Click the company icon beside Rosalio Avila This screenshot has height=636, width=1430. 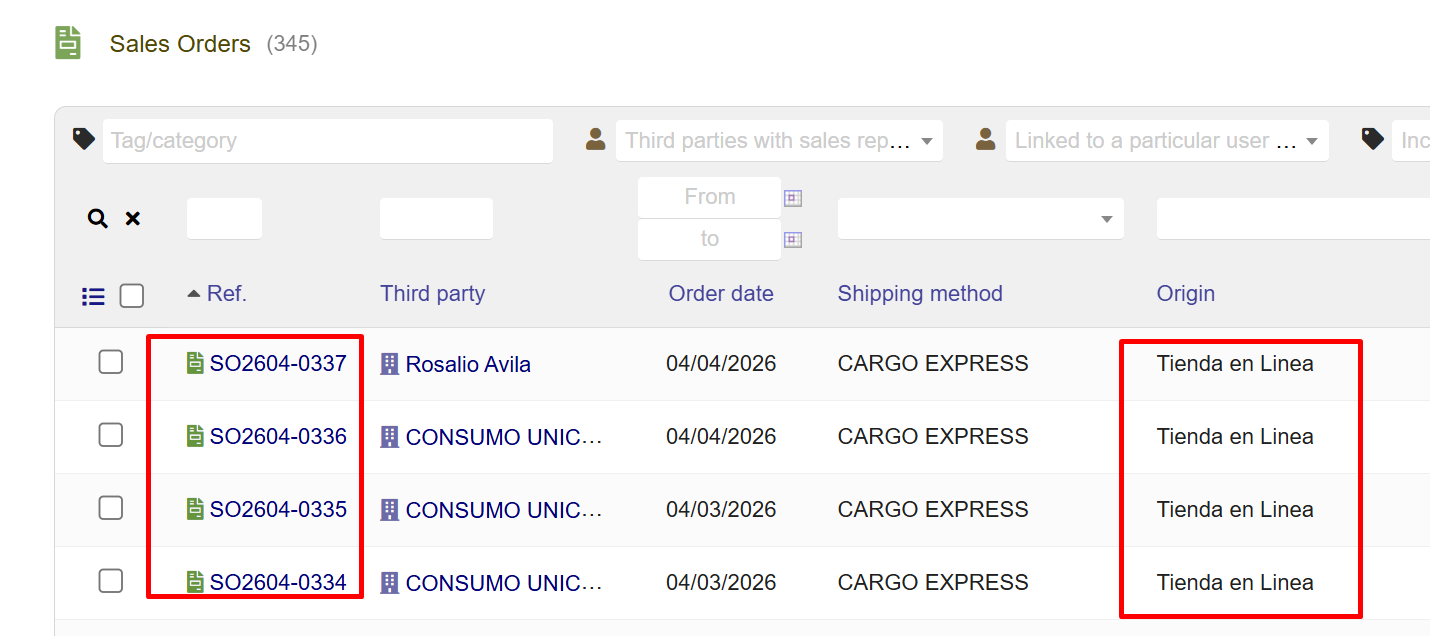[390, 364]
